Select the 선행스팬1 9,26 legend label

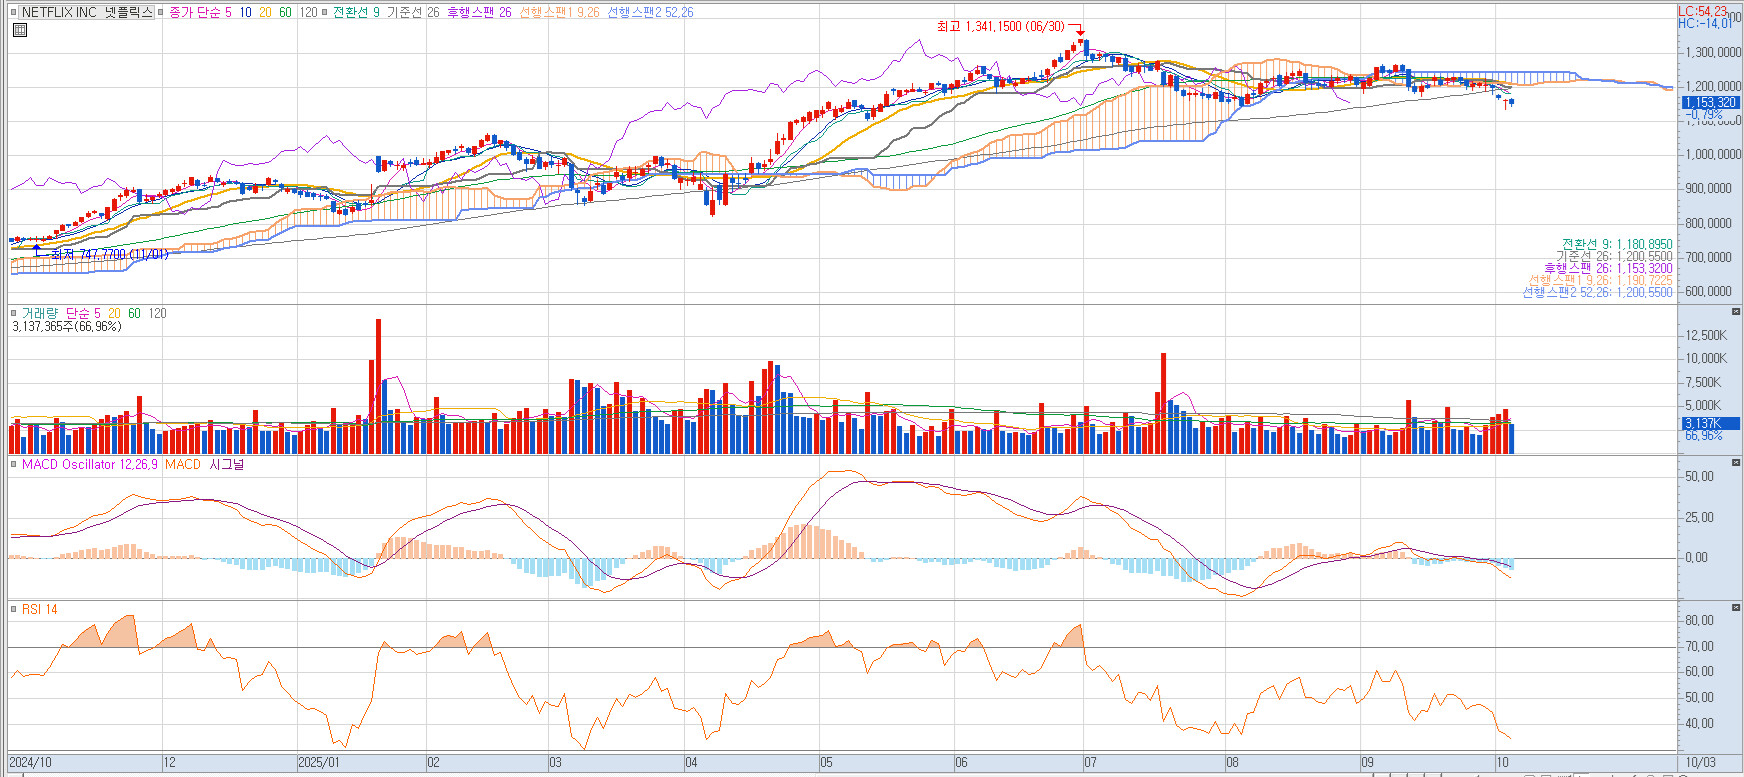pyautogui.click(x=559, y=12)
